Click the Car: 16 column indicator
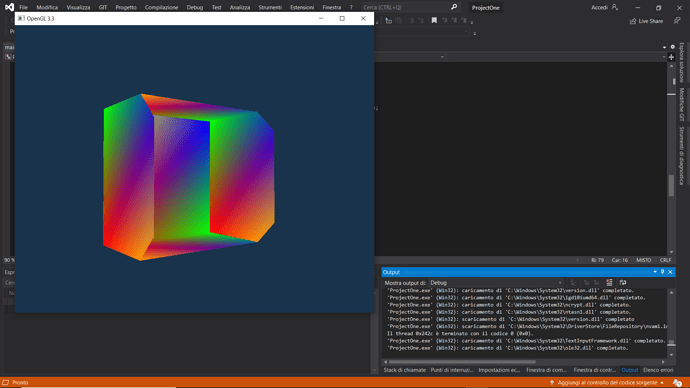 [620, 260]
